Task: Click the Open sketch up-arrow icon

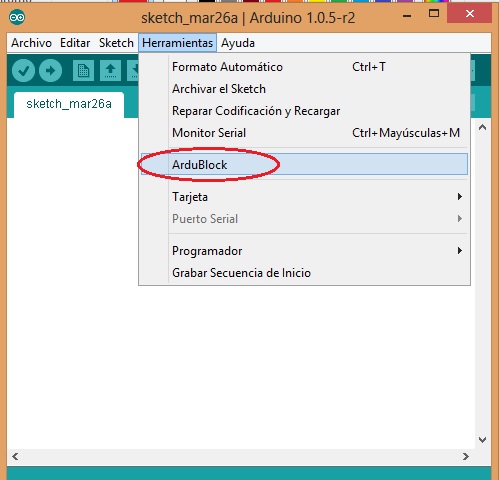Action: [110, 70]
